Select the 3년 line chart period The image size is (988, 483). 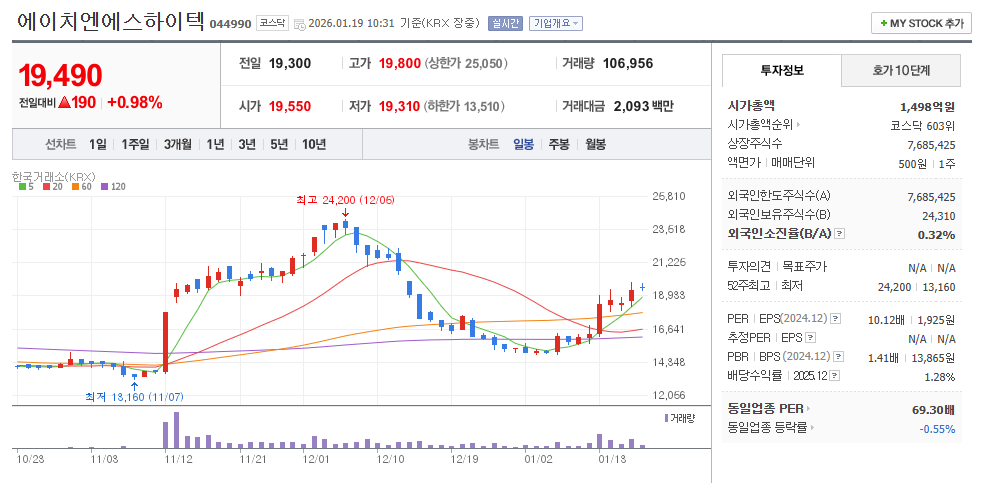(x=246, y=144)
